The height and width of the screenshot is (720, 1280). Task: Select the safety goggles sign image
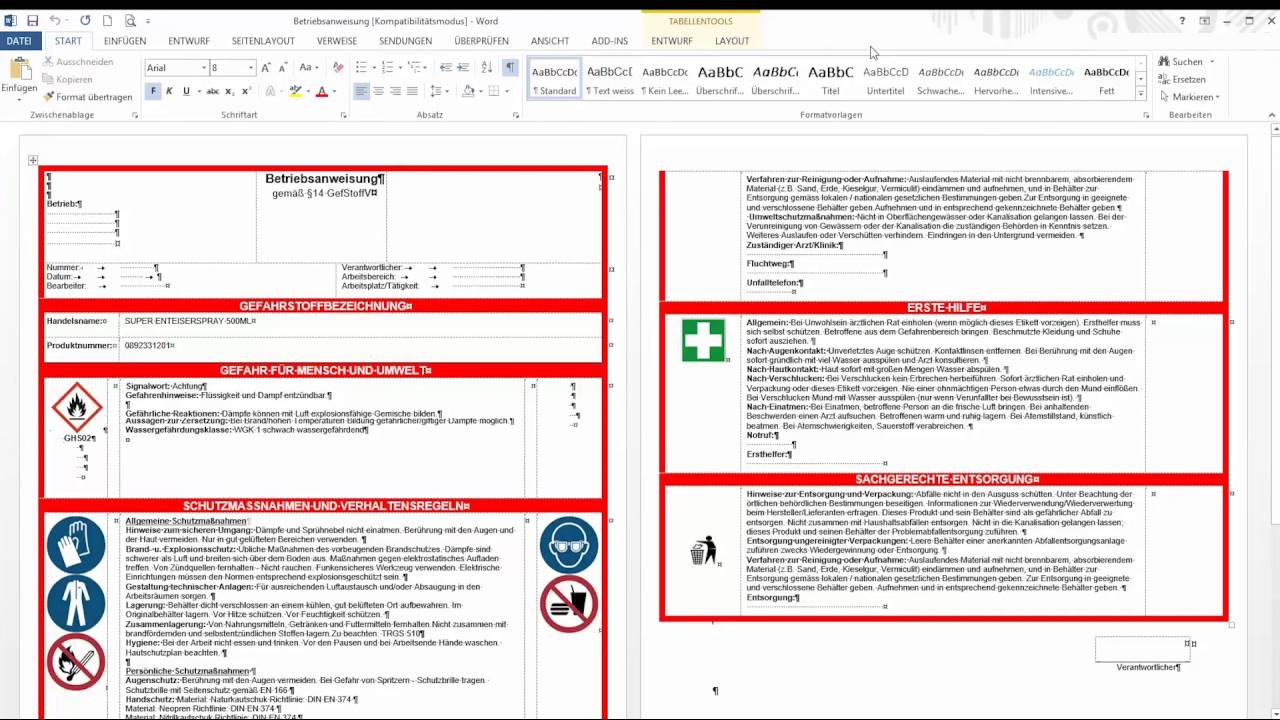[x=569, y=544]
